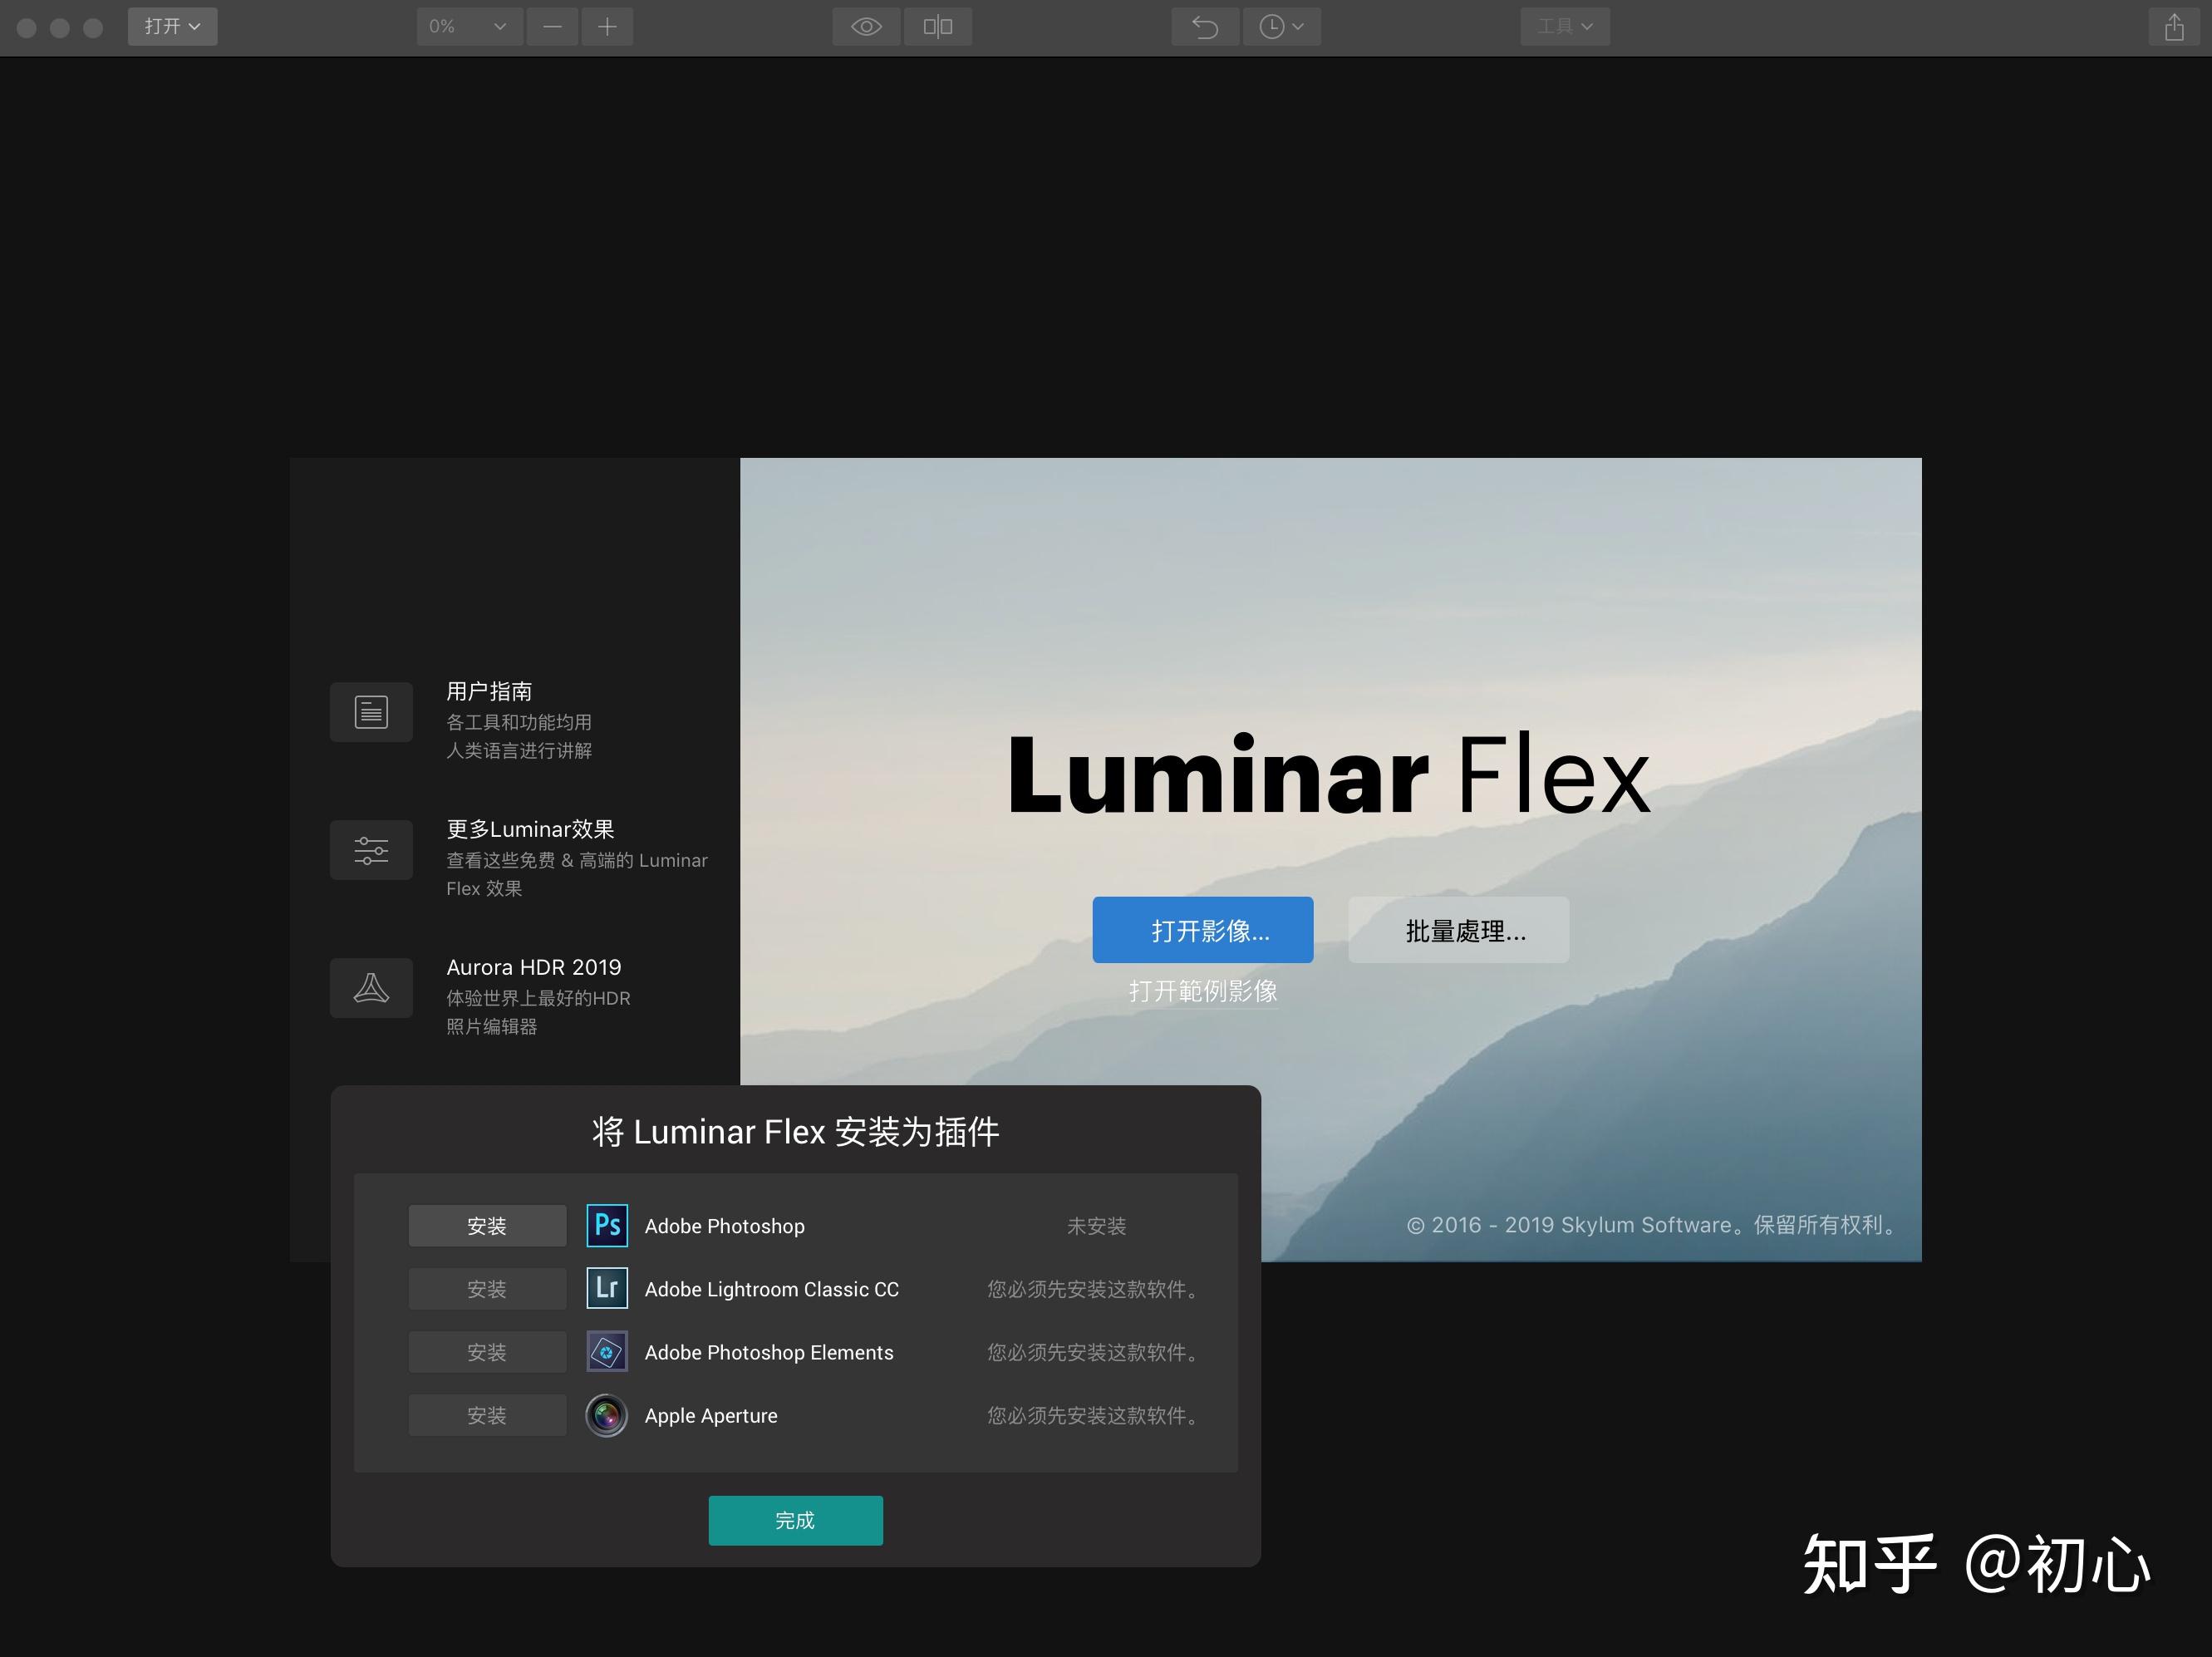Click the zoom in plus button
This screenshot has height=1657, width=2212.
coord(607,26)
